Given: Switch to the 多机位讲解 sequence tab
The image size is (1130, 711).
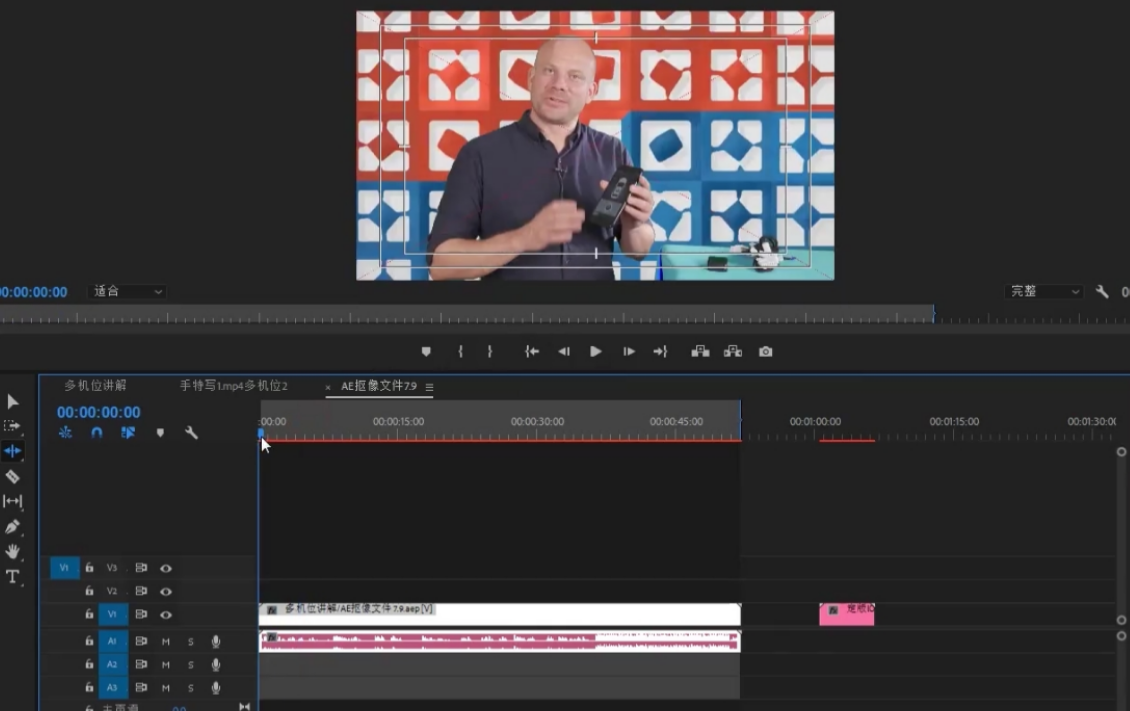Looking at the screenshot, I should tap(96, 386).
